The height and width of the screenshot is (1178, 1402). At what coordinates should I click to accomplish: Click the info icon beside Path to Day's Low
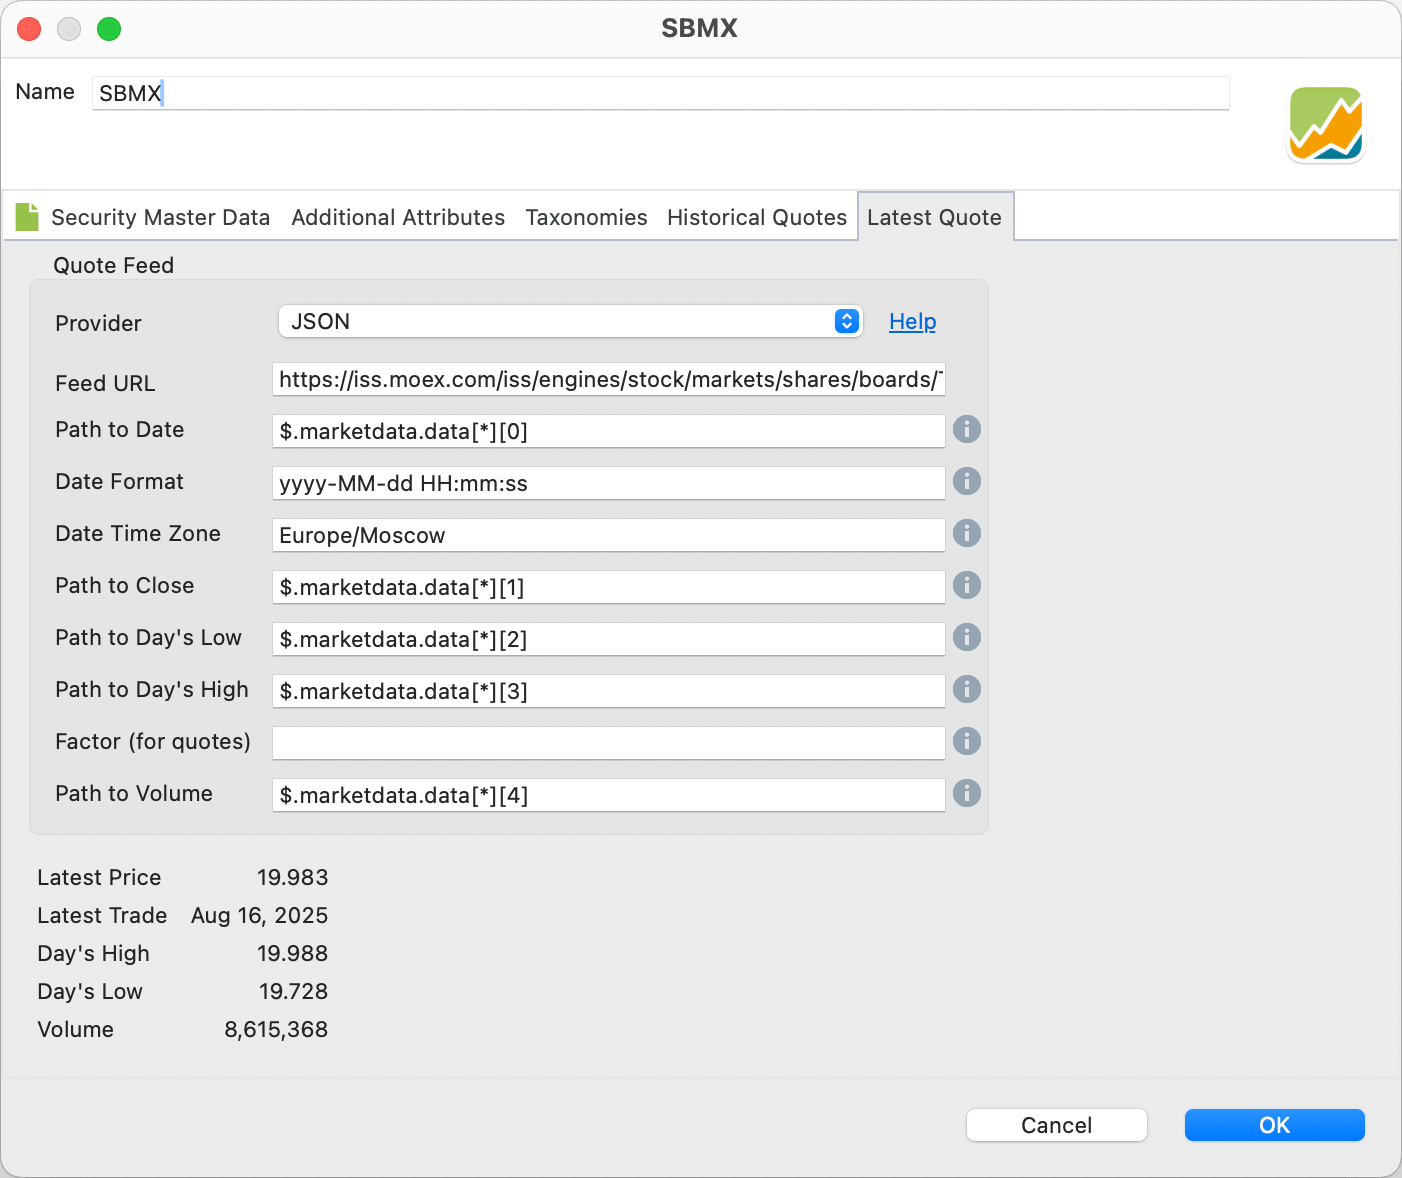[967, 638]
